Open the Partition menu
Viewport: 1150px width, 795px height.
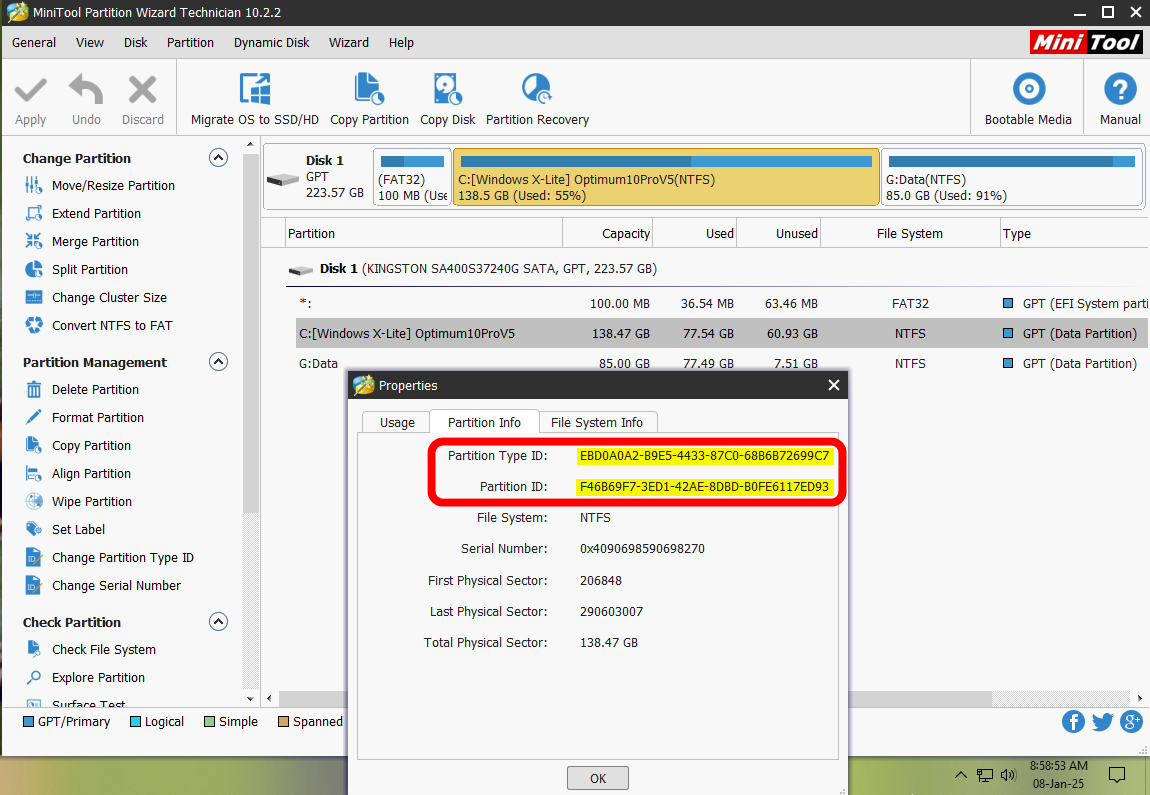pyautogui.click(x=190, y=43)
